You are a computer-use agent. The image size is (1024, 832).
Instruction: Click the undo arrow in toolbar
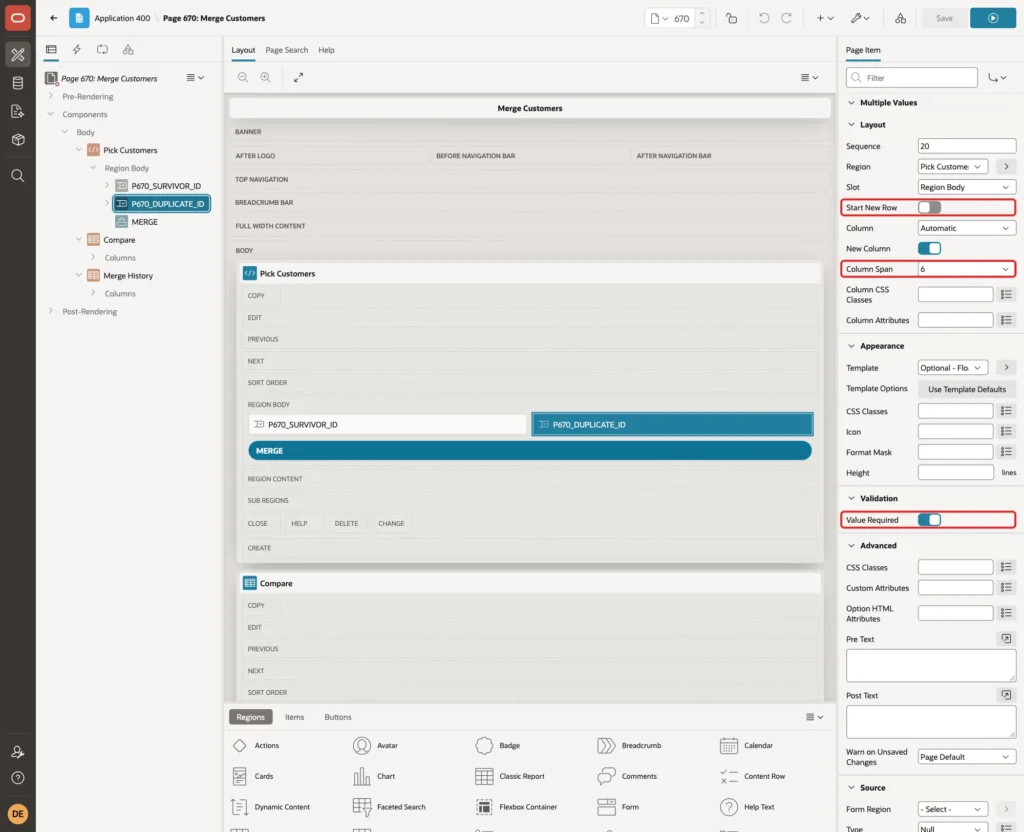(763, 18)
